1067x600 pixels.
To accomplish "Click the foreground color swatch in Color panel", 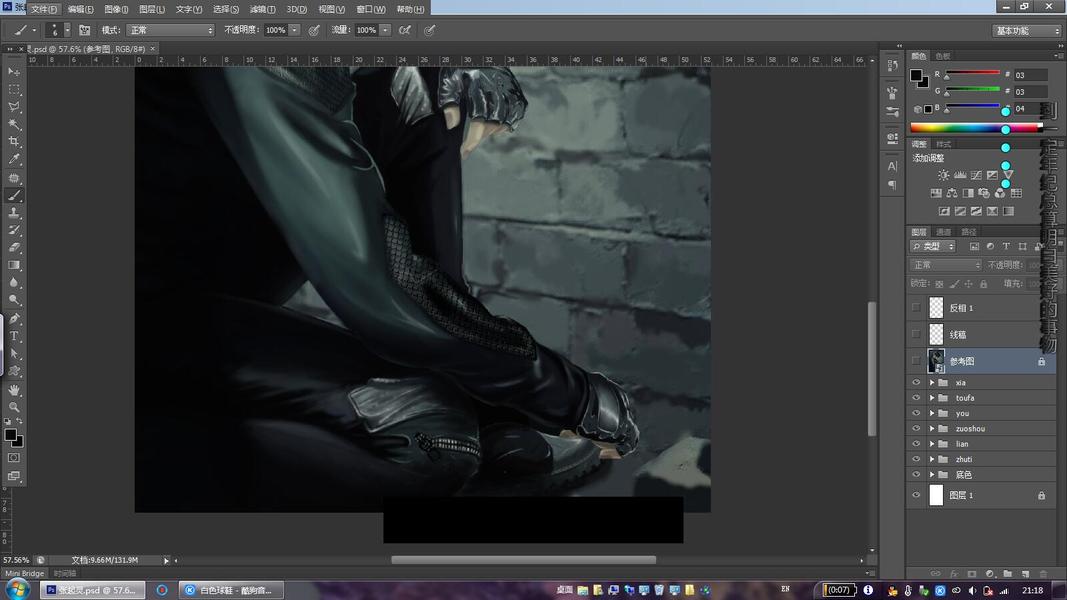I will [916, 75].
